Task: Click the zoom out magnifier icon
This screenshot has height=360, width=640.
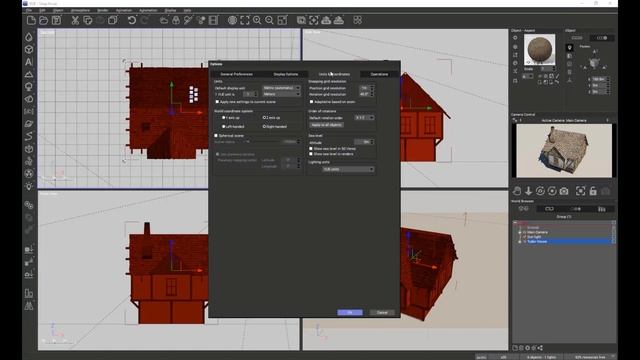Action: pos(269,20)
